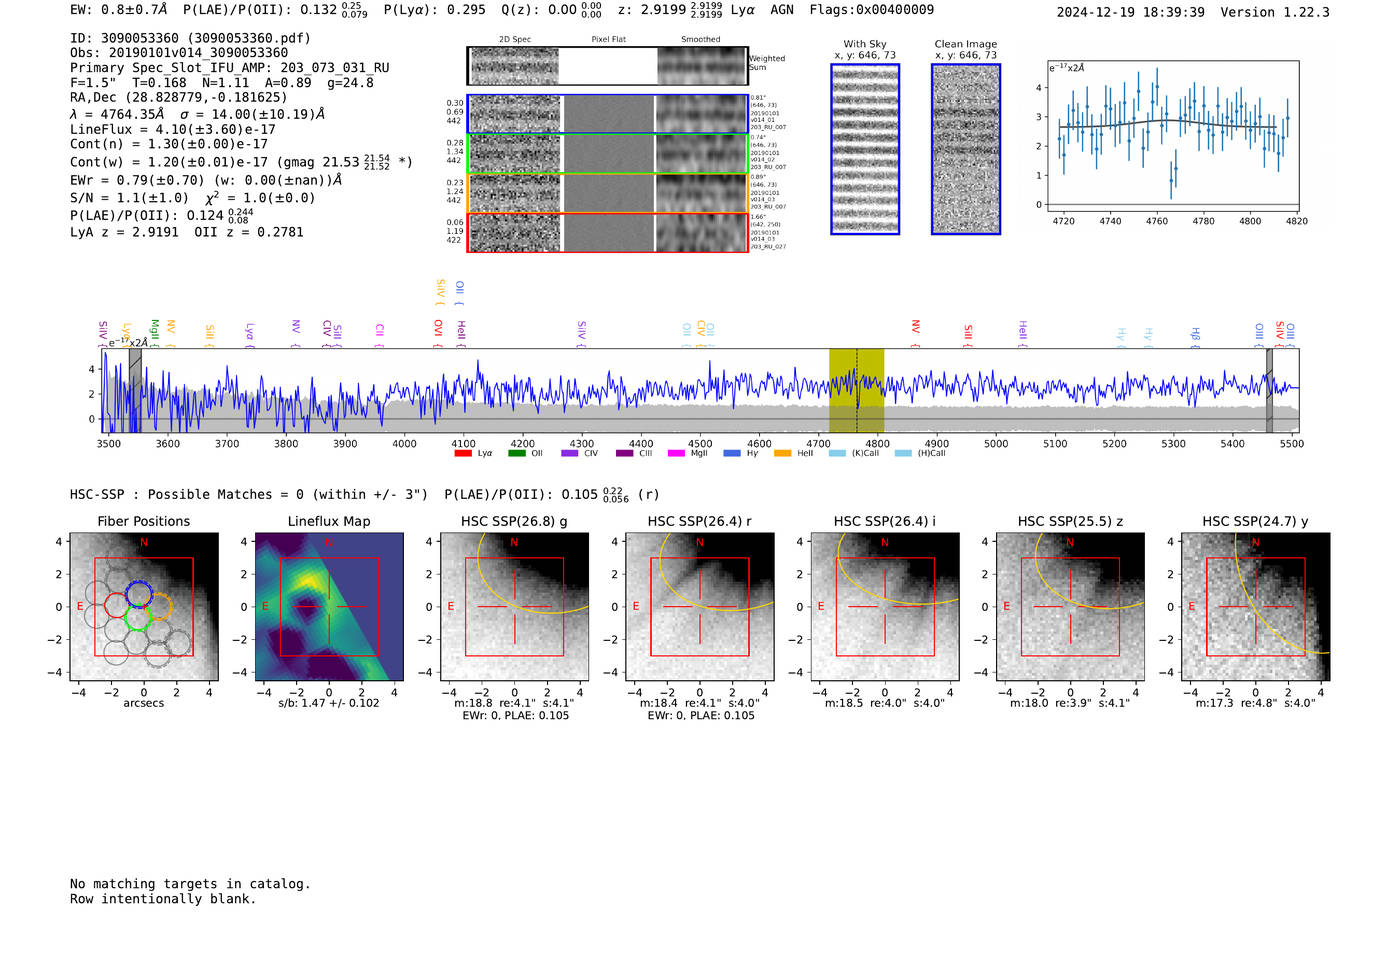Screen dimensions: 1400x953
Task: Click the 'Smoothed' column header
Action: coord(701,40)
